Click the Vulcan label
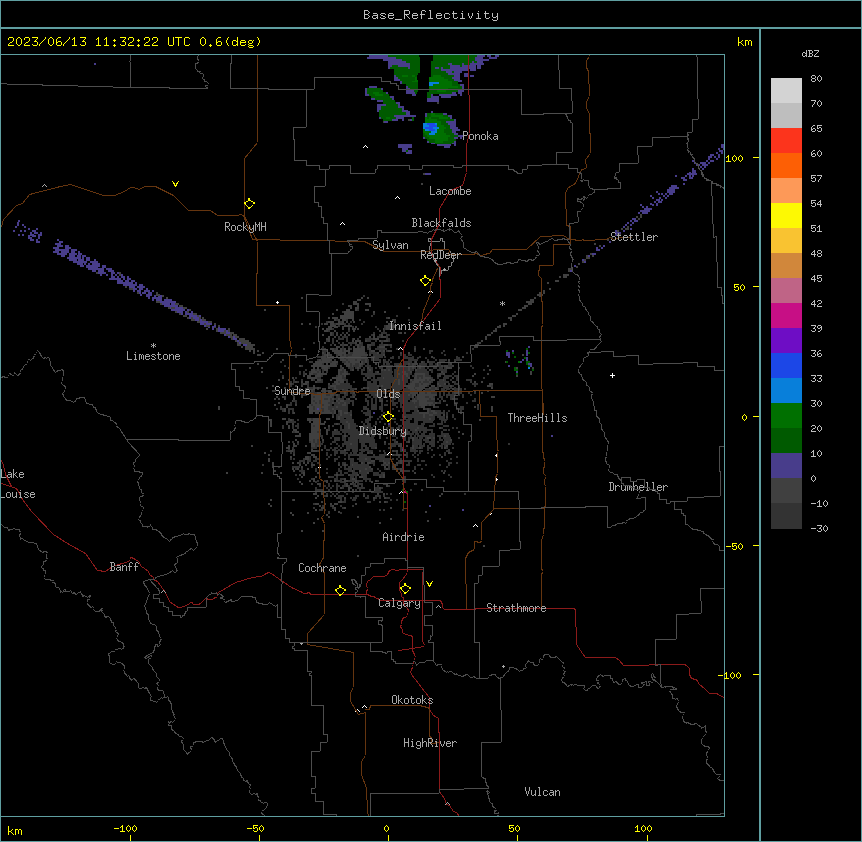 click(542, 792)
